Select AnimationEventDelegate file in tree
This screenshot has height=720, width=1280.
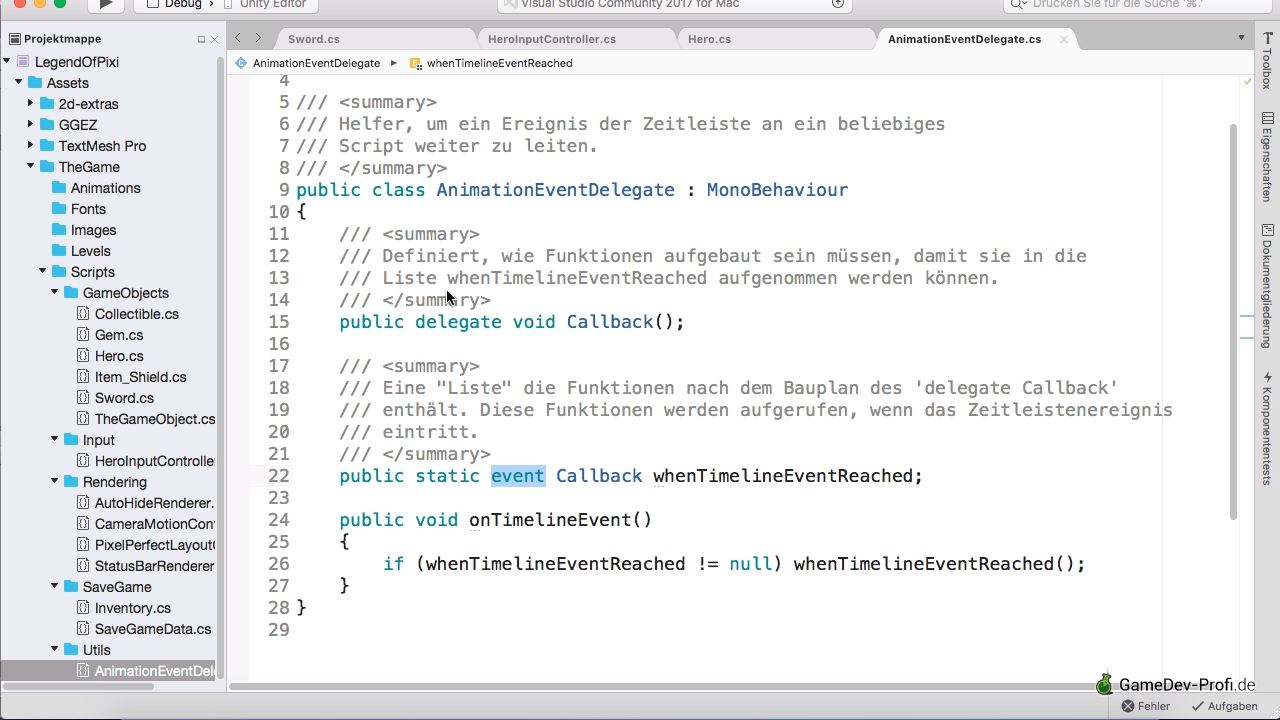(x=154, y=671)
